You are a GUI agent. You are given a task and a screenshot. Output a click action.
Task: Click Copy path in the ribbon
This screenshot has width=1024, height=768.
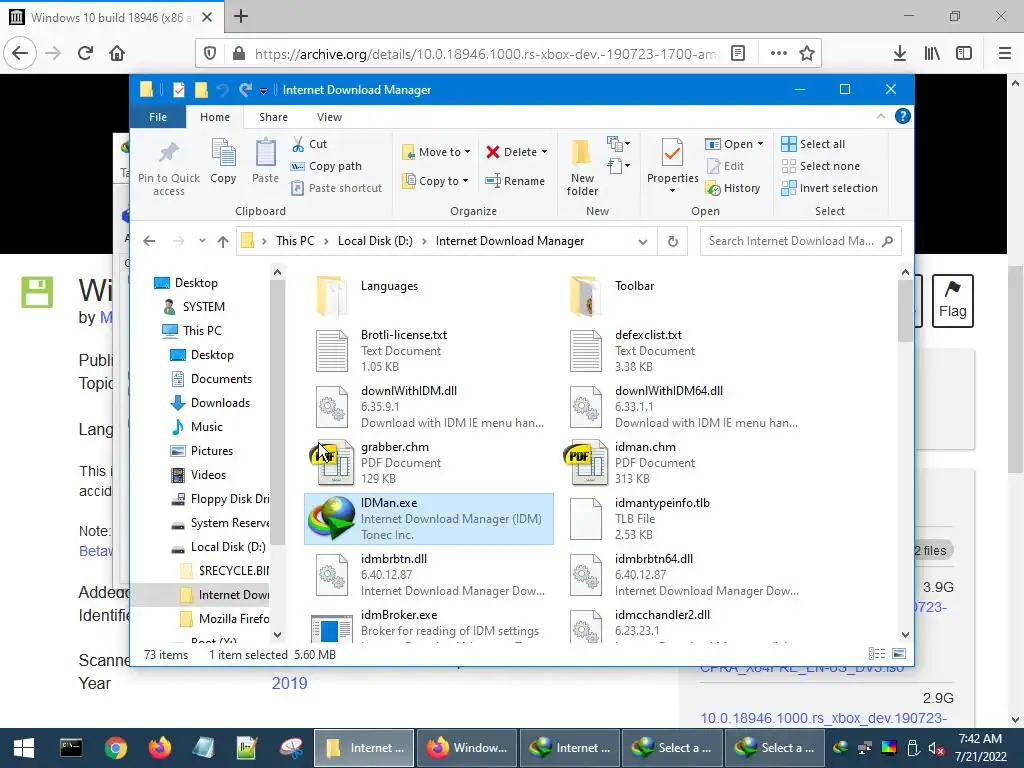tap(326, 166)
